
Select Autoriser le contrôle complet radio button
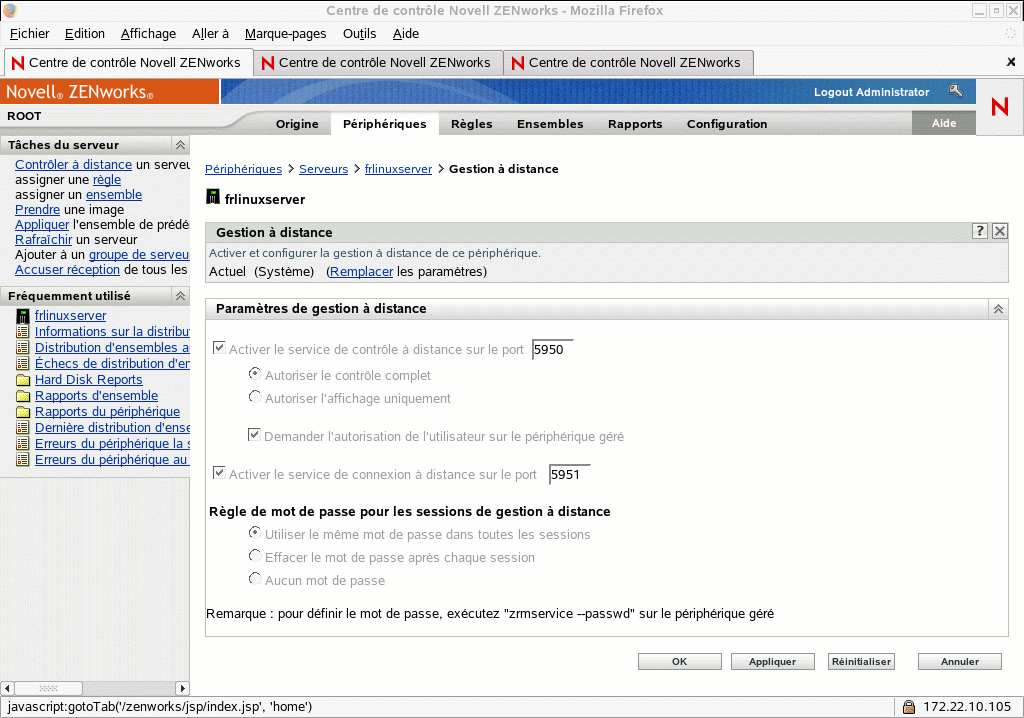[x=255, y=374]
